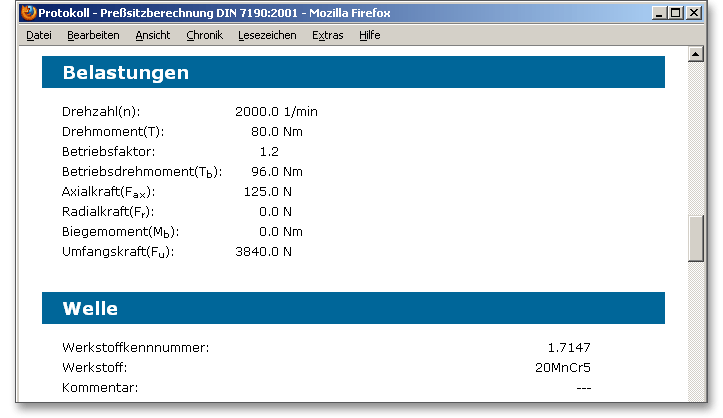
Task: Click the vertical scrollbar thumb
Action: (x=697, y=239)
